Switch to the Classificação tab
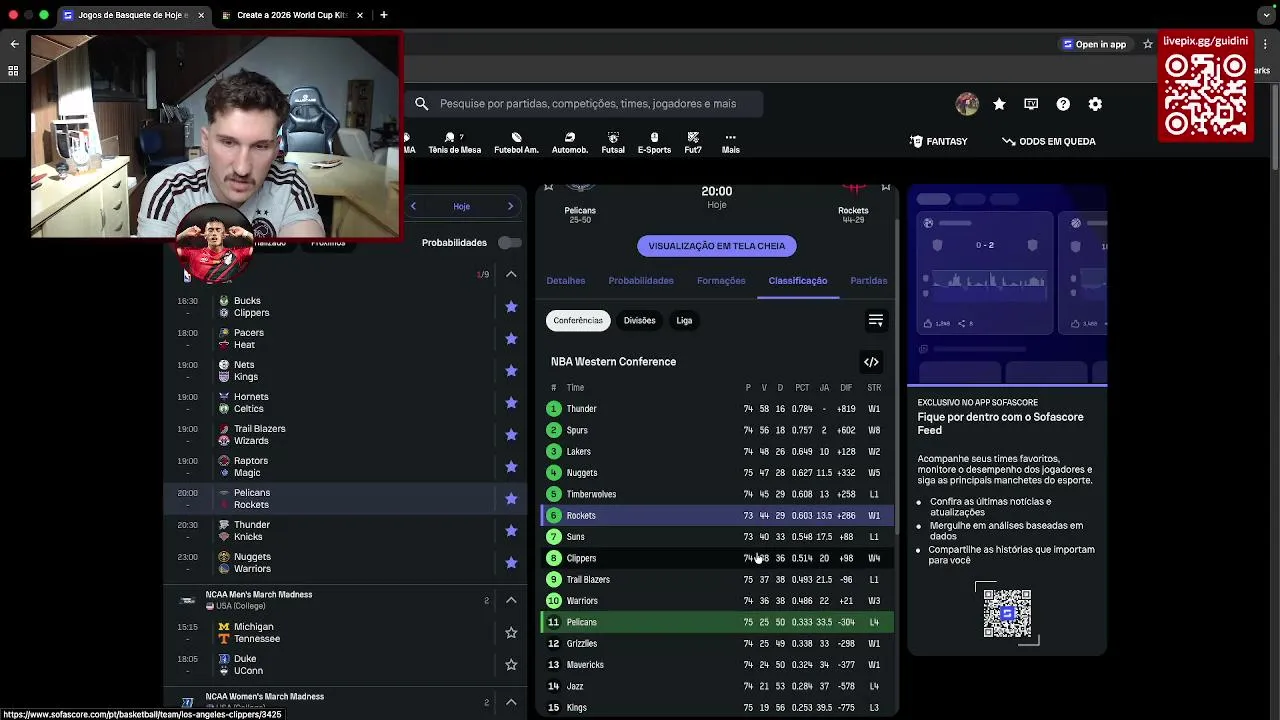The image size is (1280, 720). click(798, 281)
